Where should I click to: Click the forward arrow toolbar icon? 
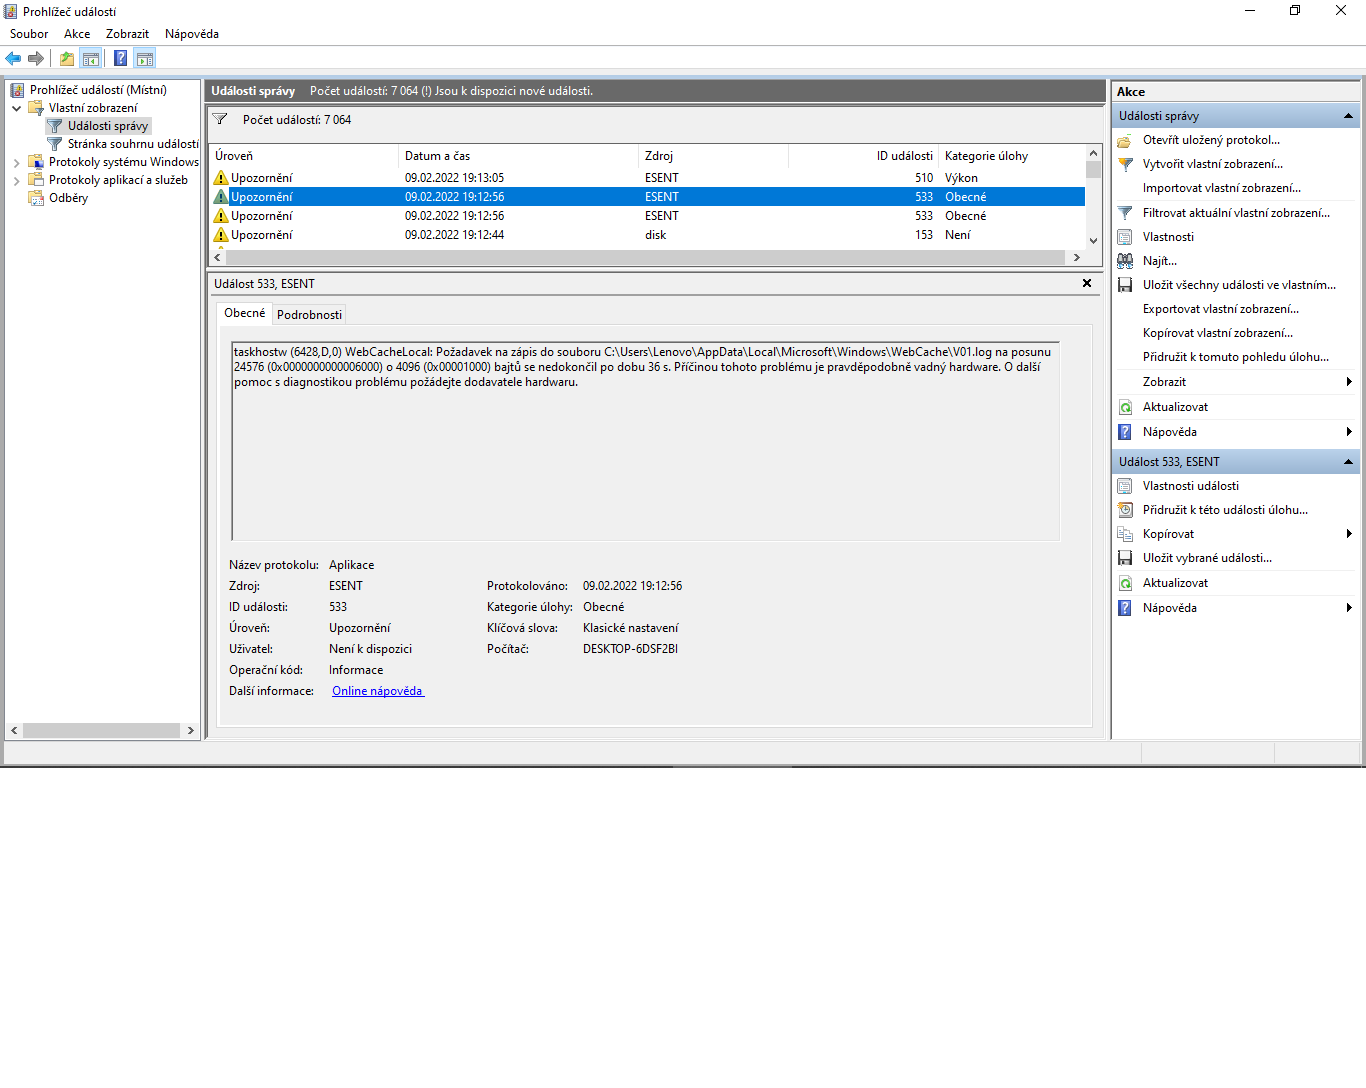click(36, 58)
